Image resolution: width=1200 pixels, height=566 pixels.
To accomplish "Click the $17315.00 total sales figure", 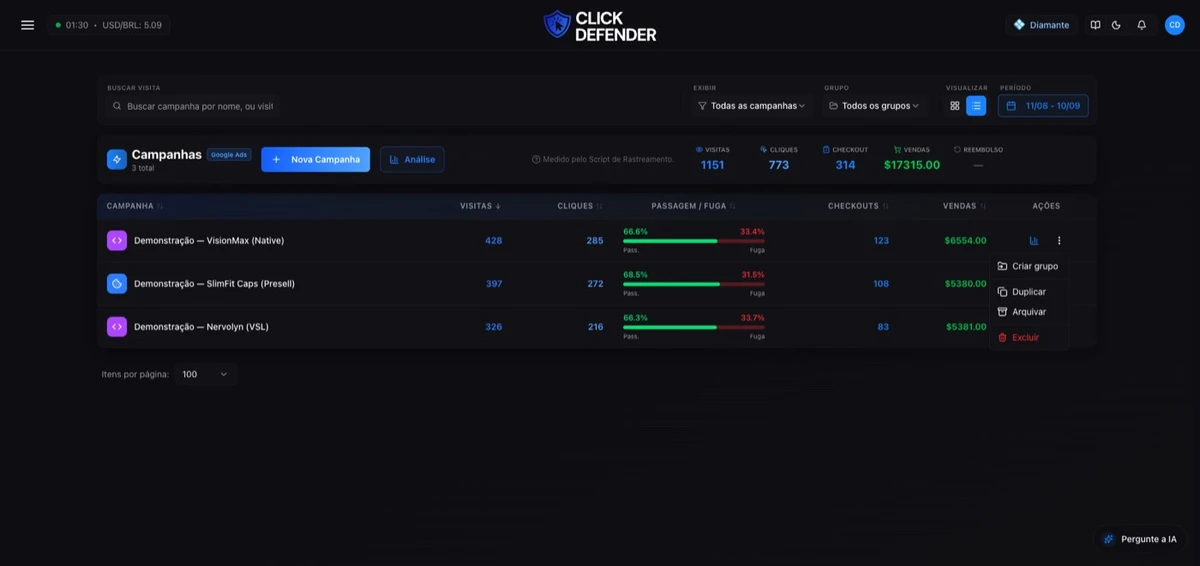I will click(x=912, y=165).
